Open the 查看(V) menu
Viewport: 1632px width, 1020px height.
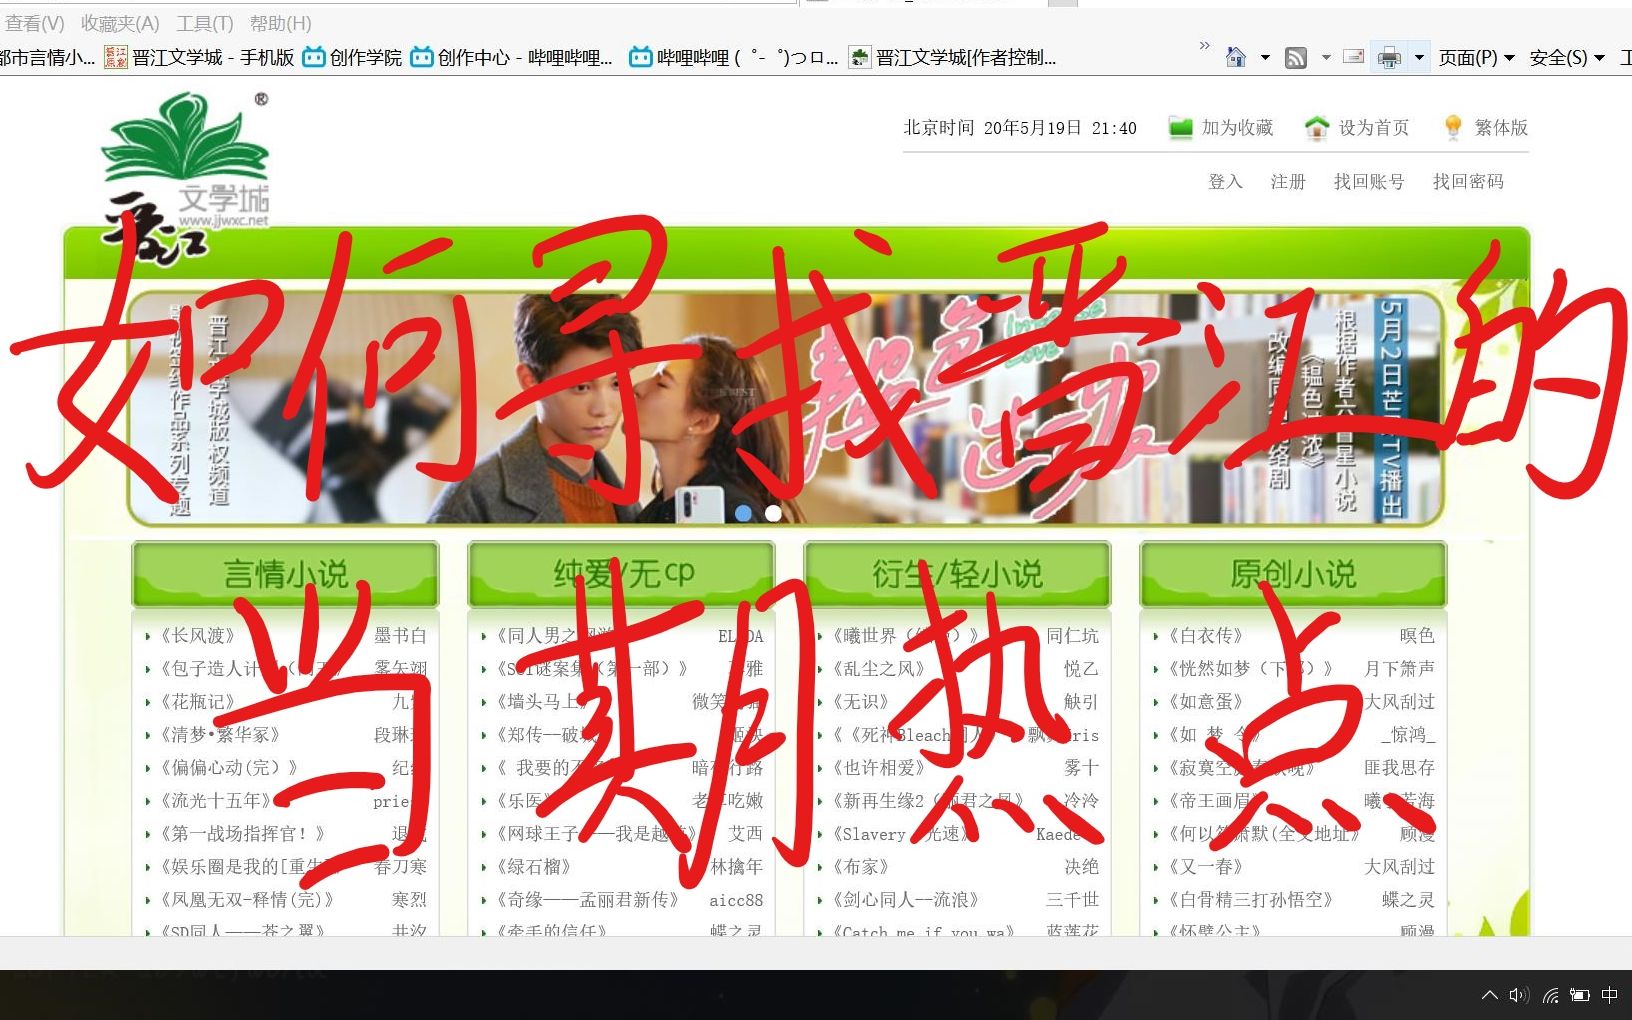pyautogui.click(x=35, y=22)
